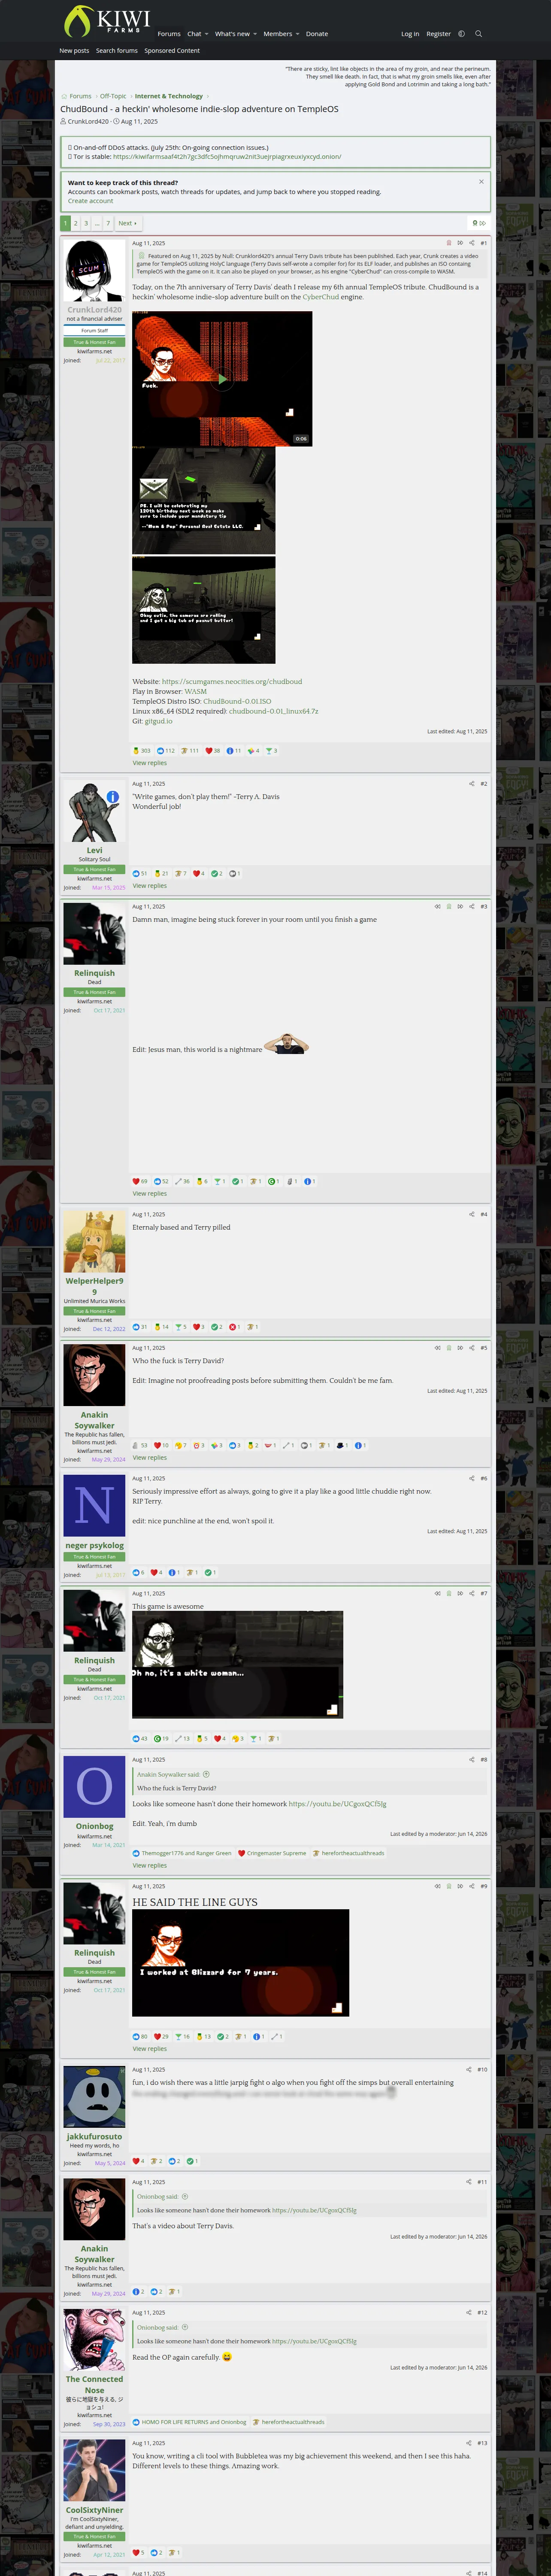
Task: Click the green badge icon on post #3
Action: [448, 907]
